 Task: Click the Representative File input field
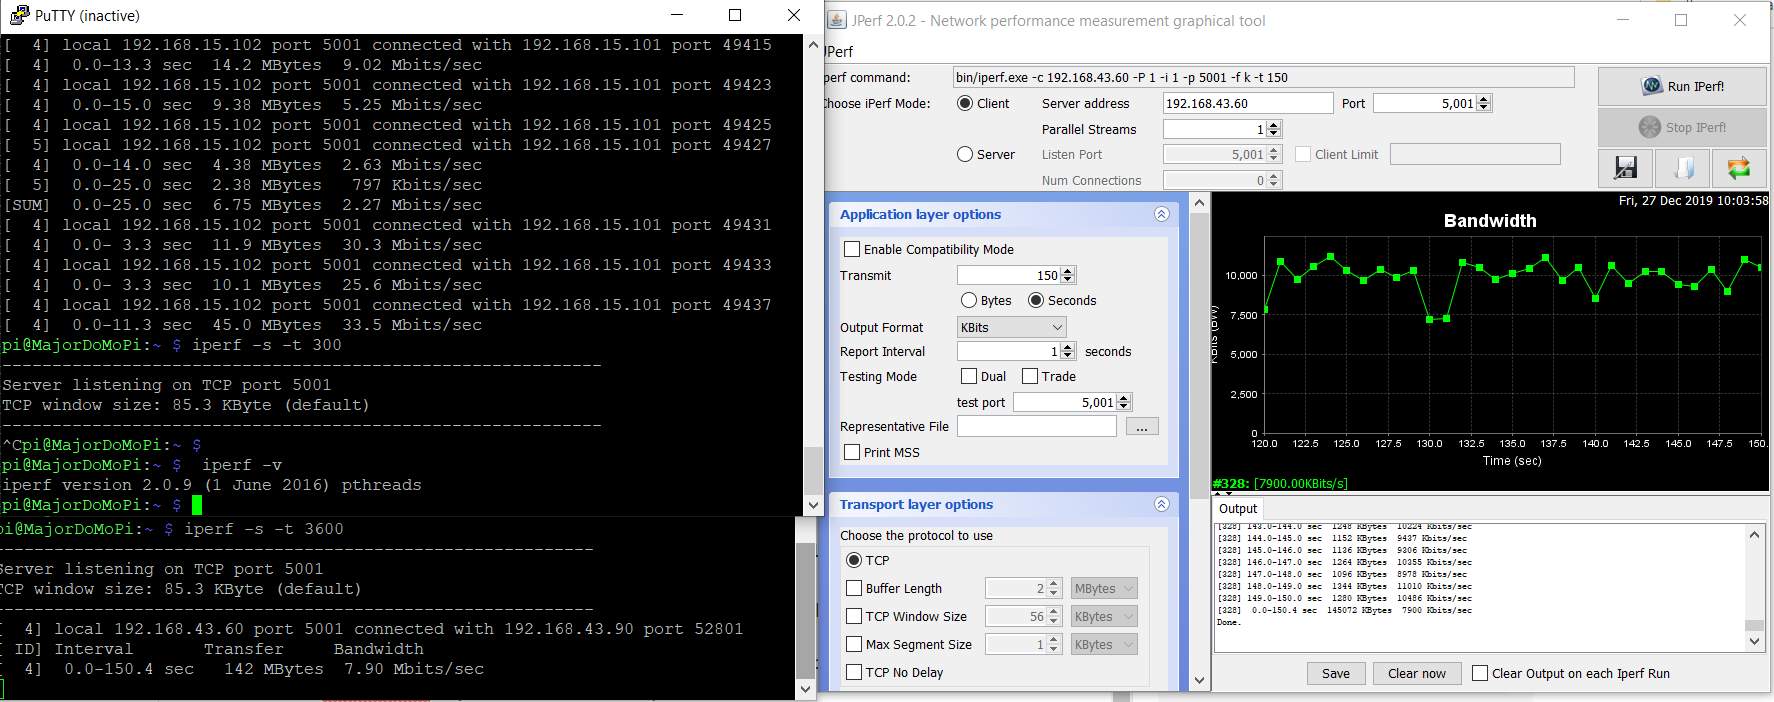pyautogui.click(x=1037, y=426)
